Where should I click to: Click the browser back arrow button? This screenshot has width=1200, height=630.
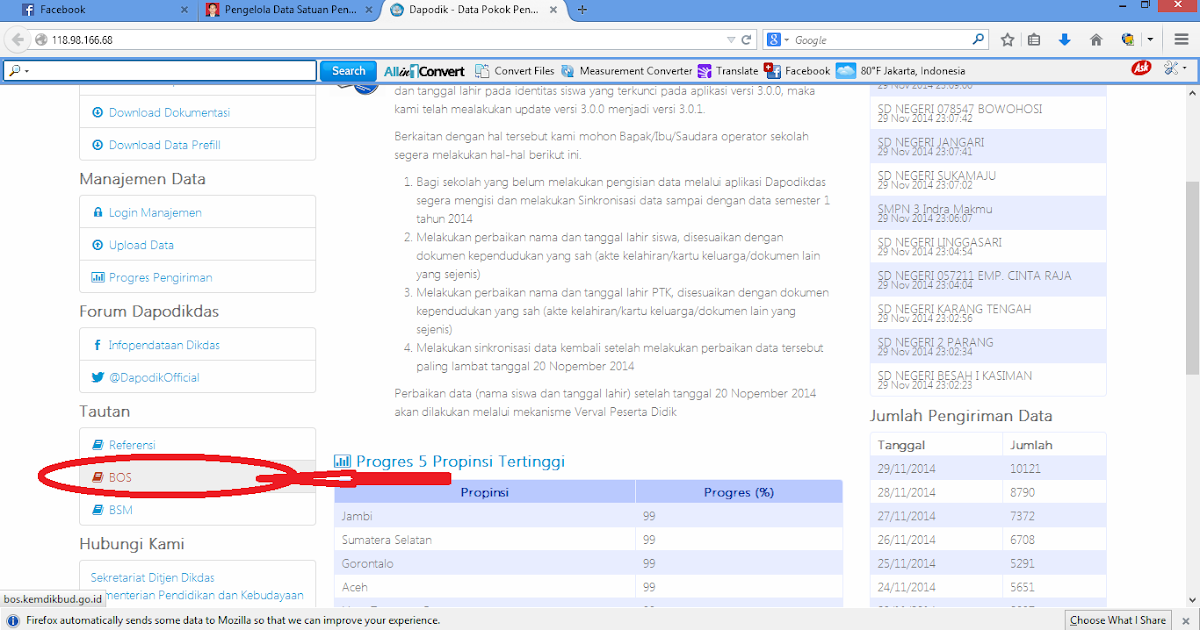pos(17,40)
